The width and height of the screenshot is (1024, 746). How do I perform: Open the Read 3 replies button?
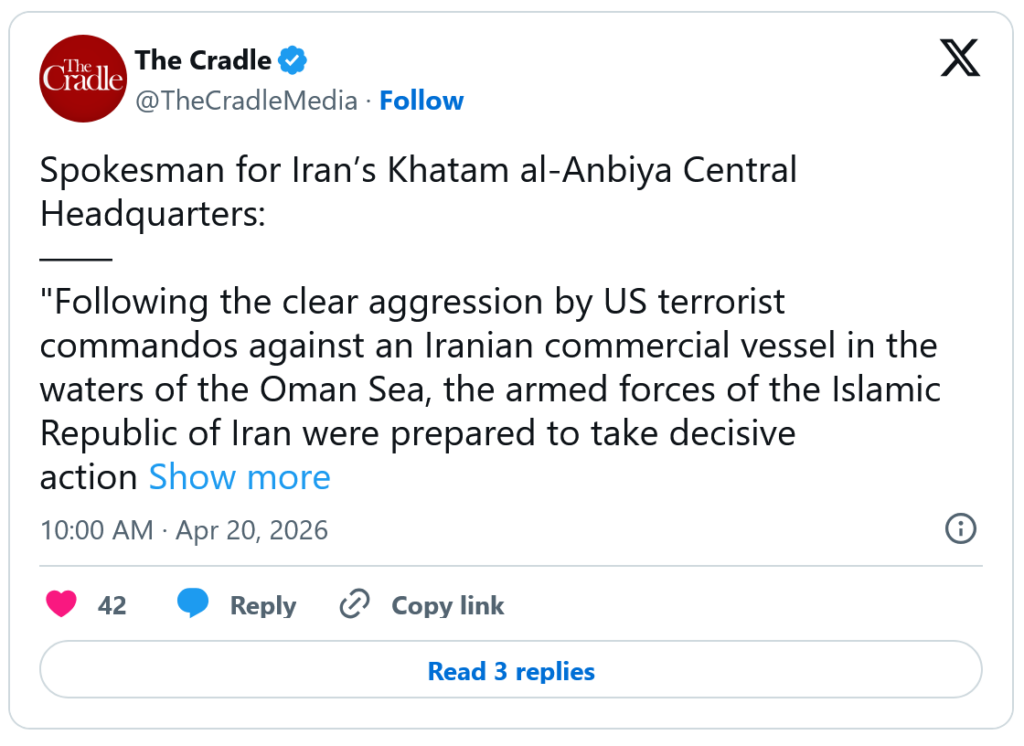(x=511, y=670)
